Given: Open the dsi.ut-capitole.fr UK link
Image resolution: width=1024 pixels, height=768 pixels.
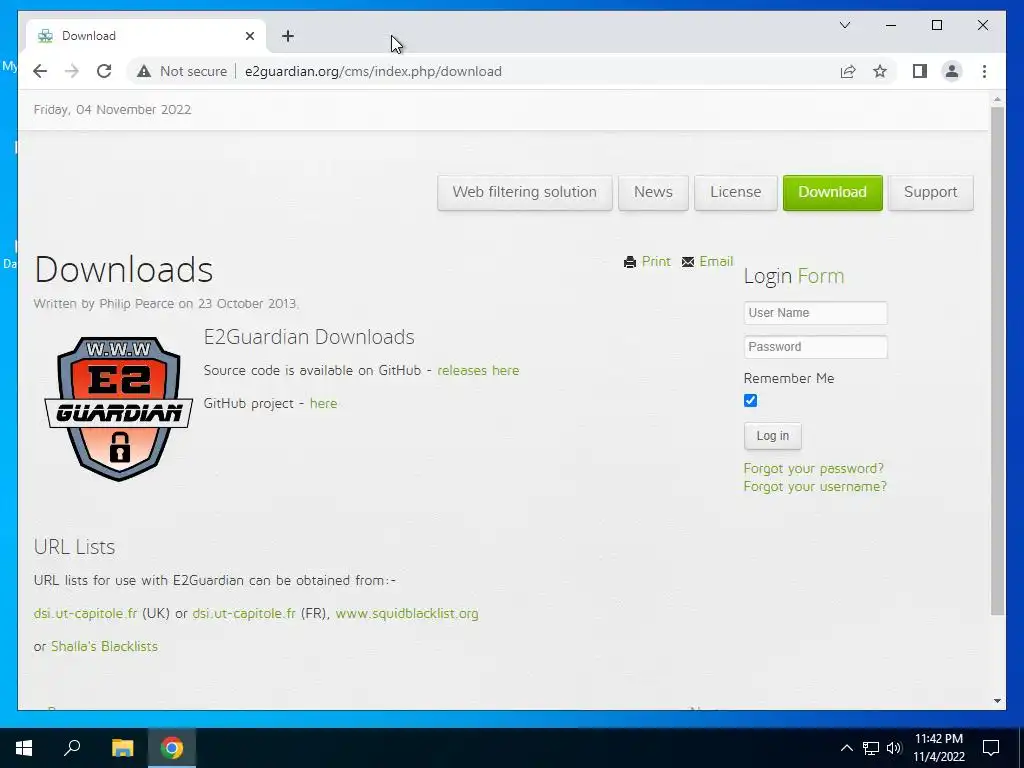Looking at the screenshot, I should (86, 613).
